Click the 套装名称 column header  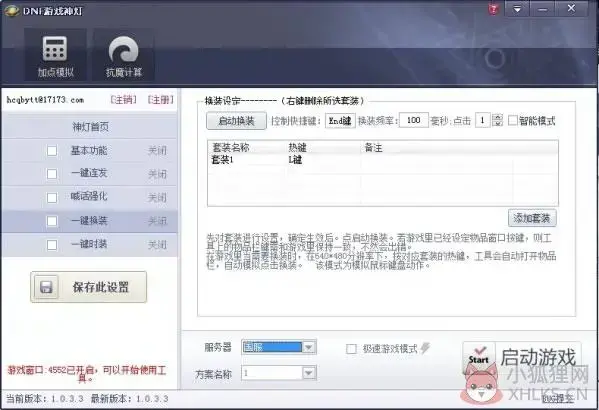click(231, 147)
